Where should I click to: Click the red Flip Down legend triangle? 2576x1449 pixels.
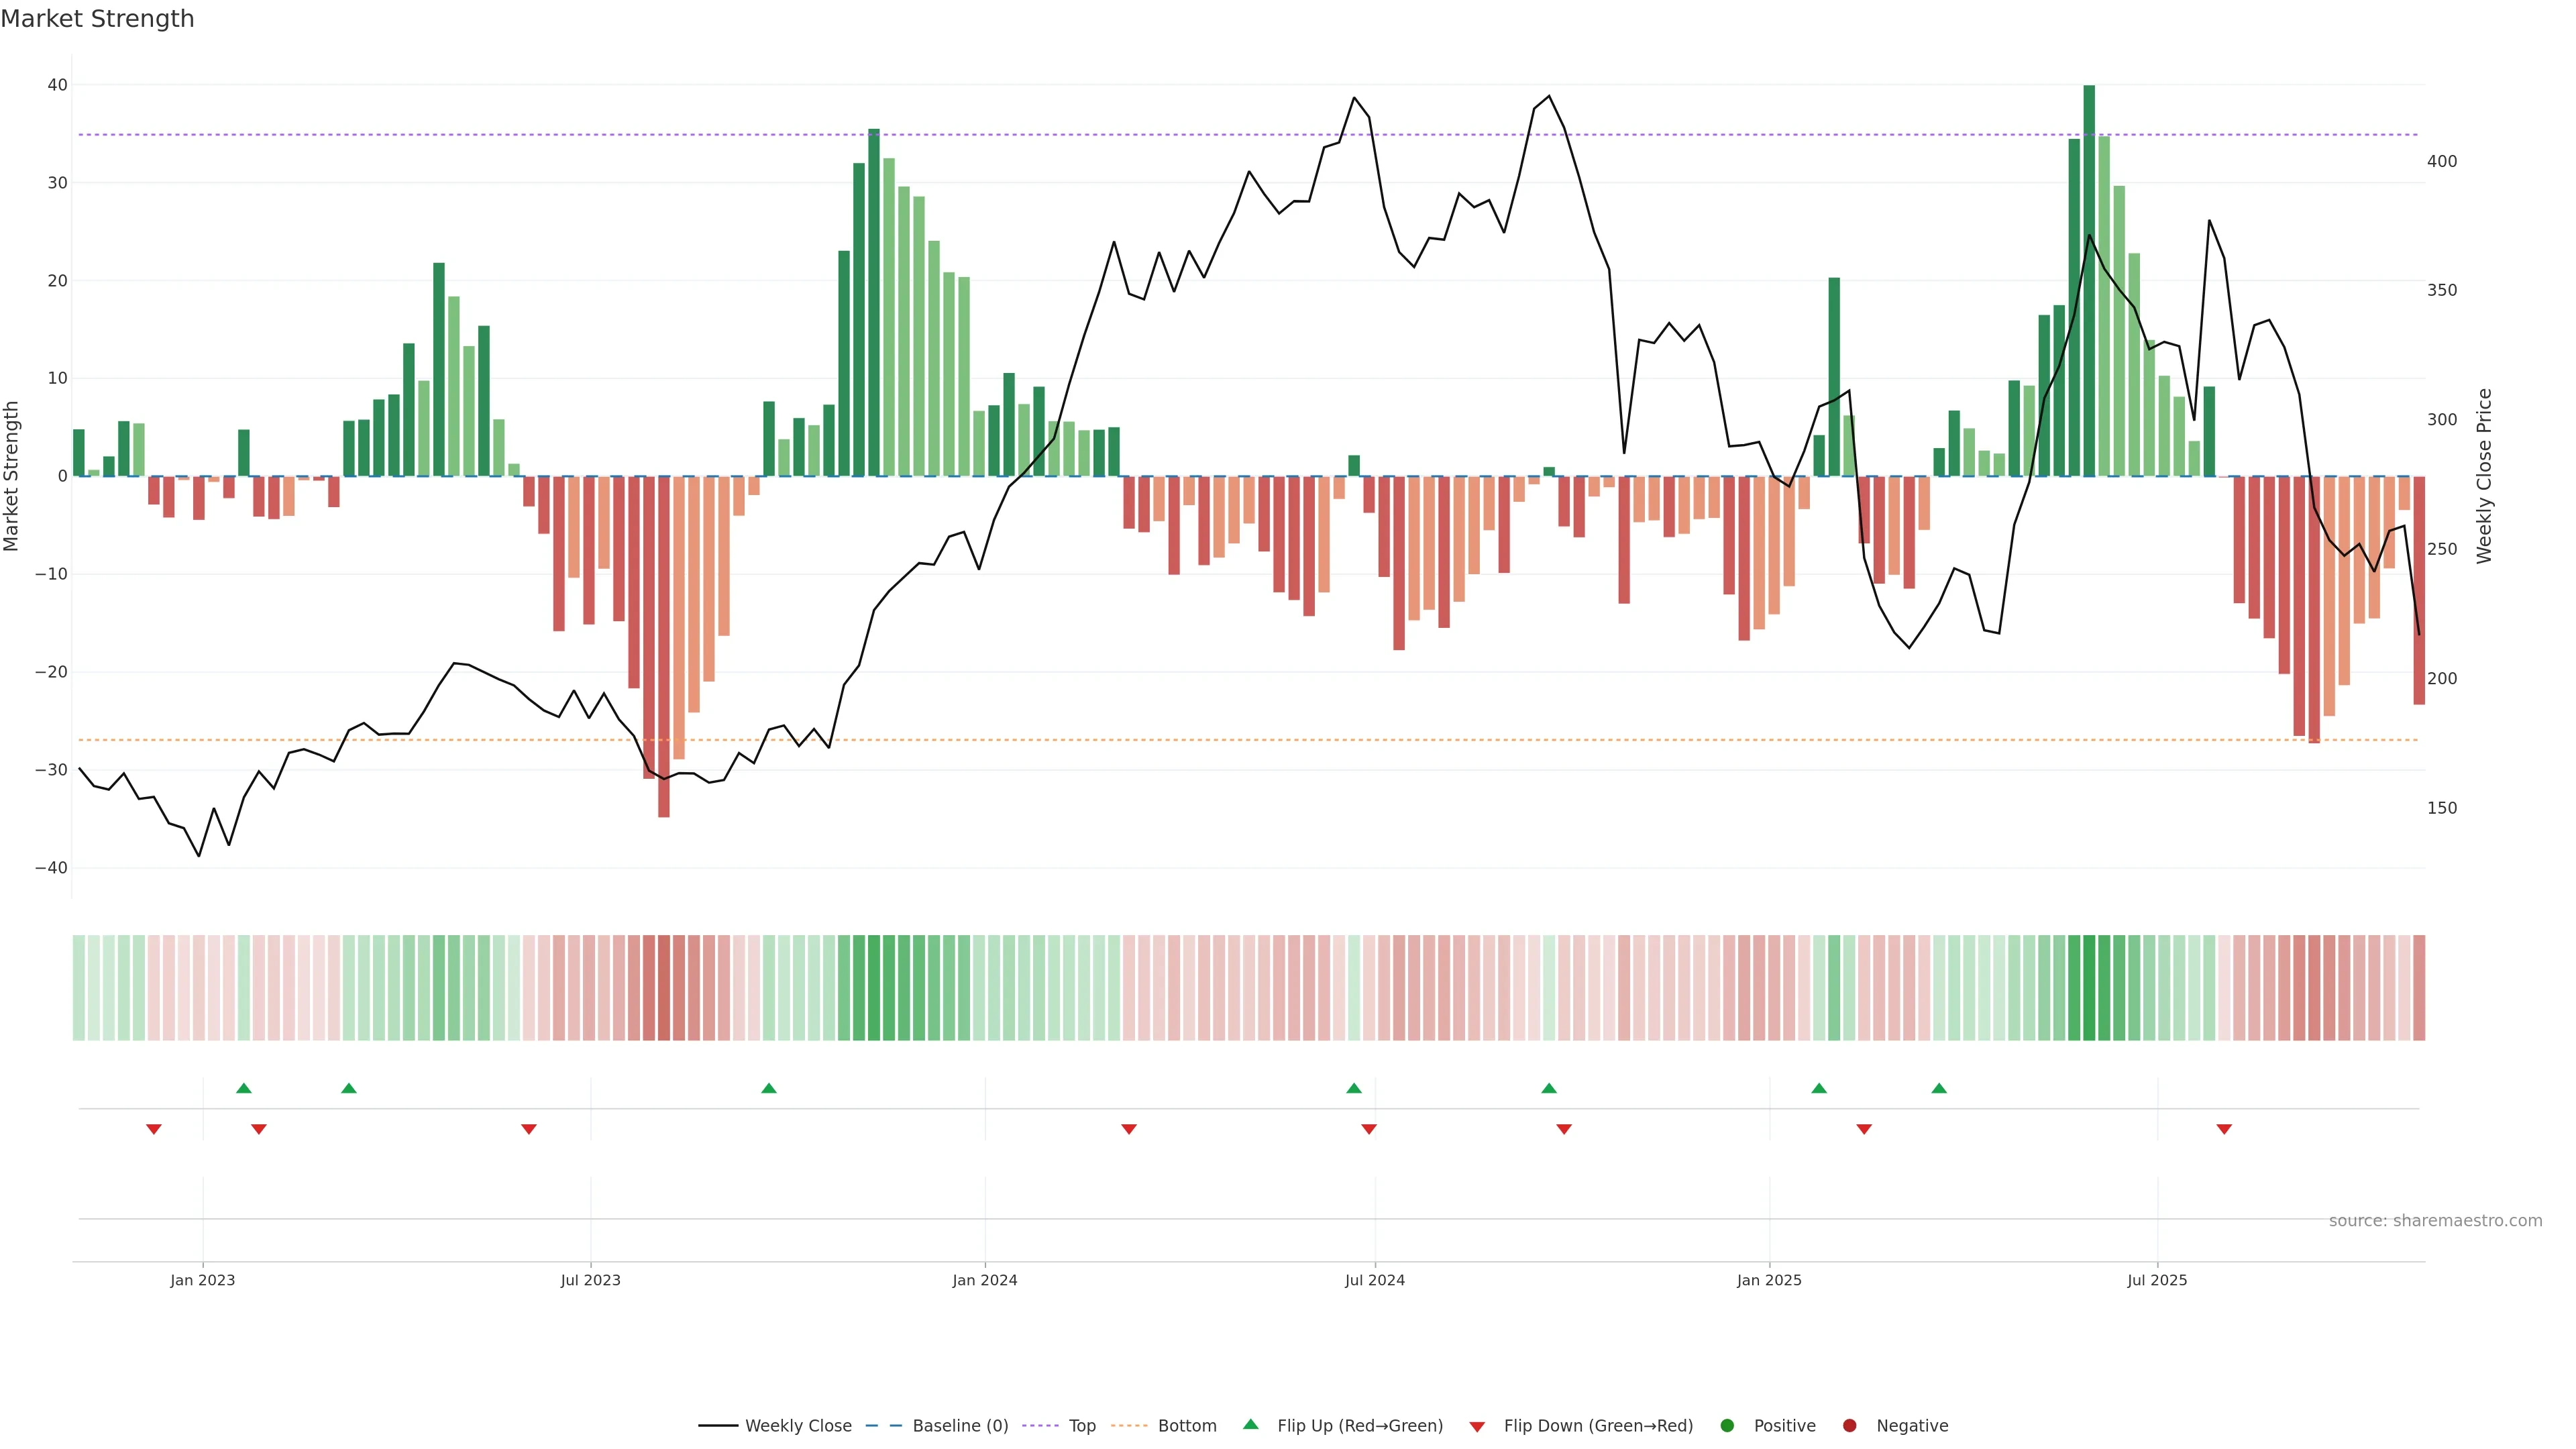click(1477, 1427)
